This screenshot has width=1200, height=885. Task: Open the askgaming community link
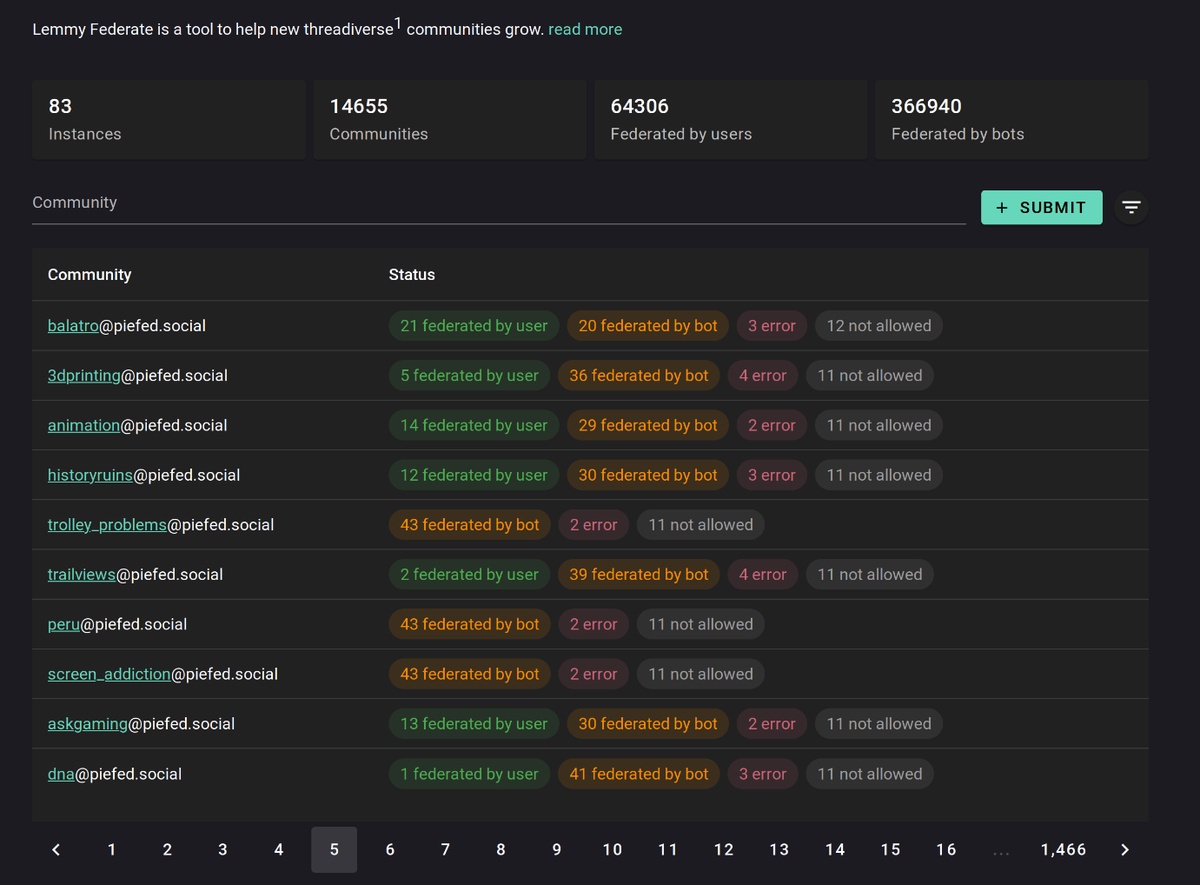coord(88,724)
